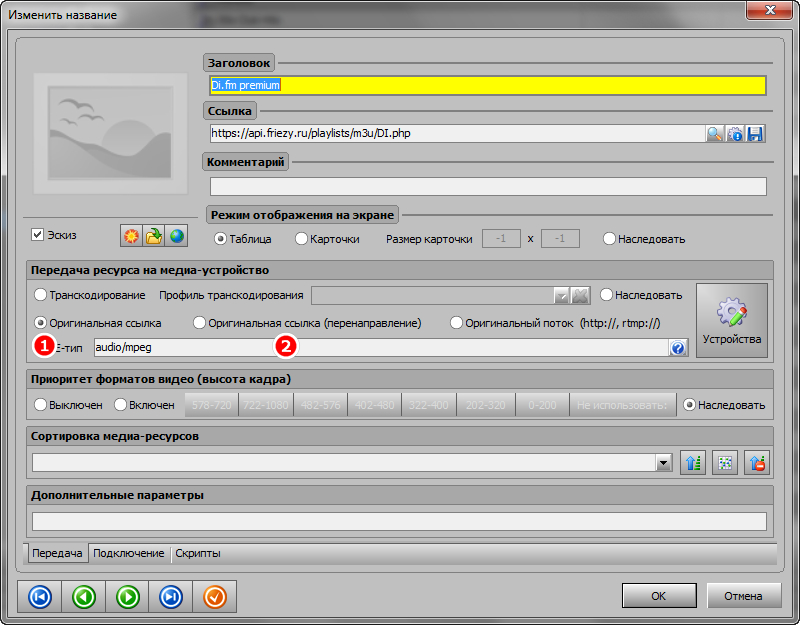Select the Транскодирование radio option
Image resolution: width=800 pixels, height=625 pixels.
tap(41, 295)
